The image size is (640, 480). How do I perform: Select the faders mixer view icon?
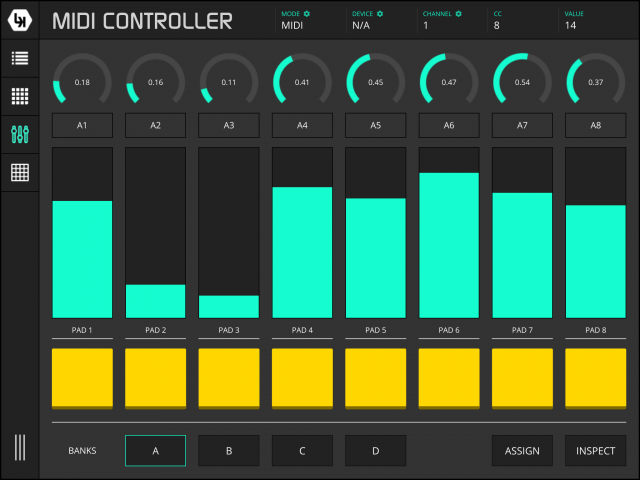pos(20,134)
